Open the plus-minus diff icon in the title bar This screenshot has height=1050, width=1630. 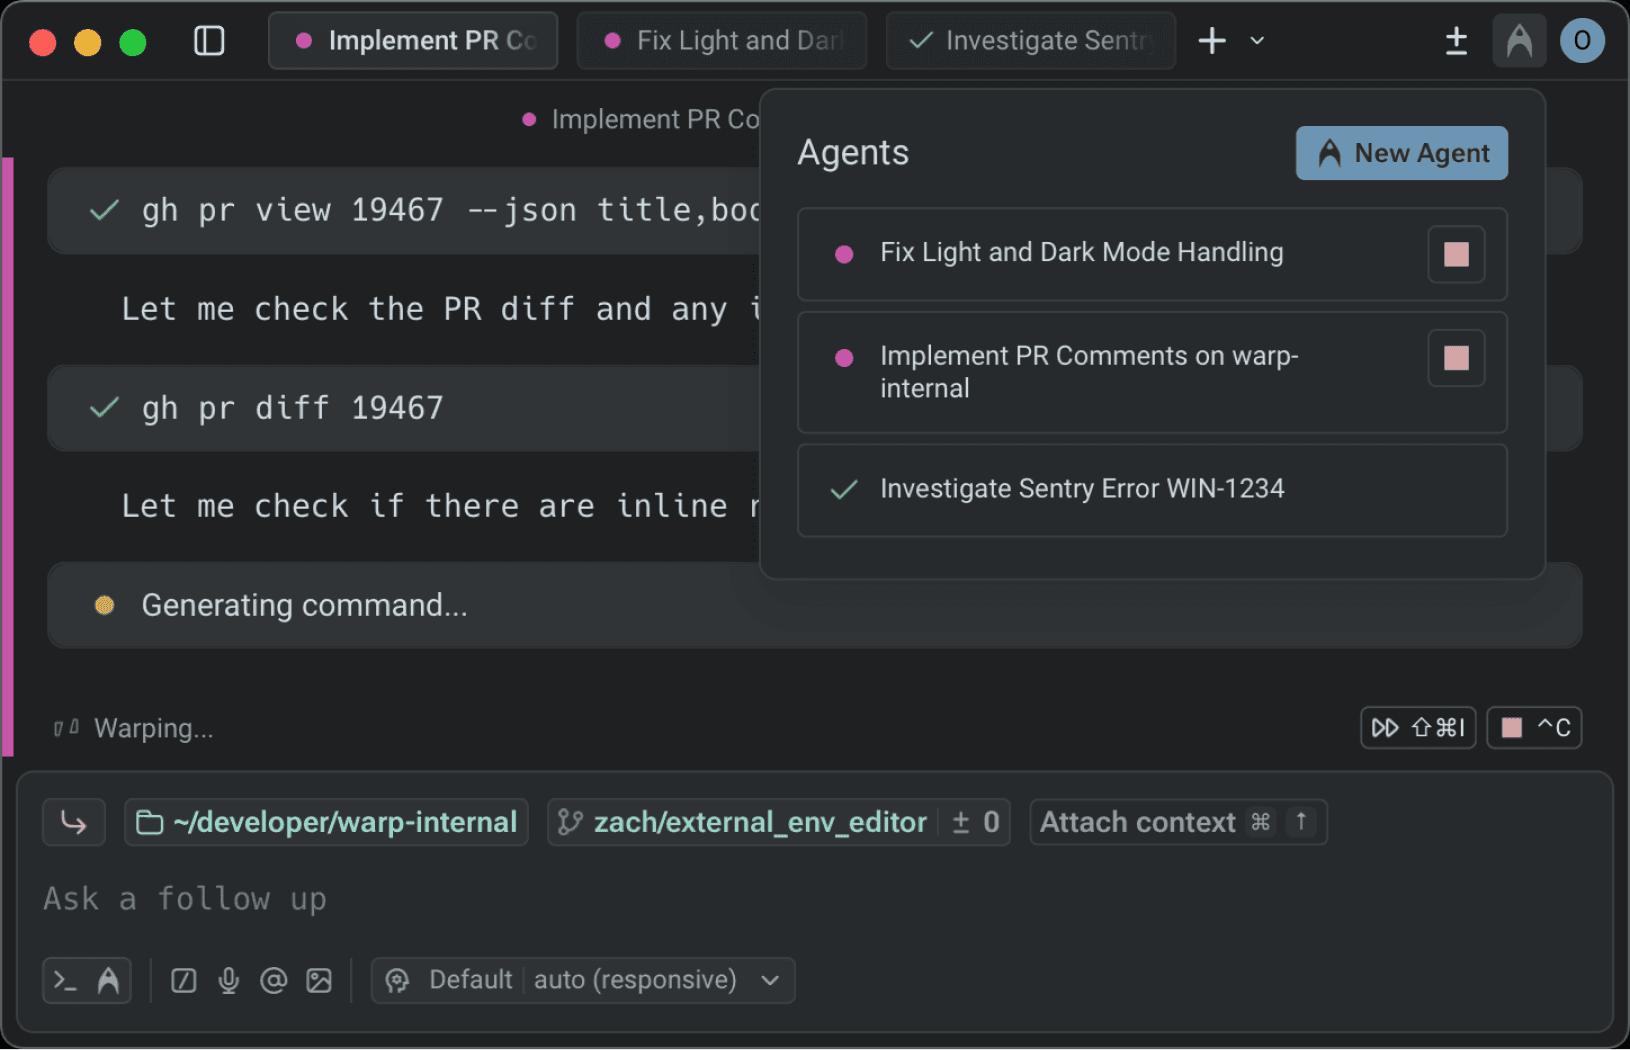(x=1456, y=41)
